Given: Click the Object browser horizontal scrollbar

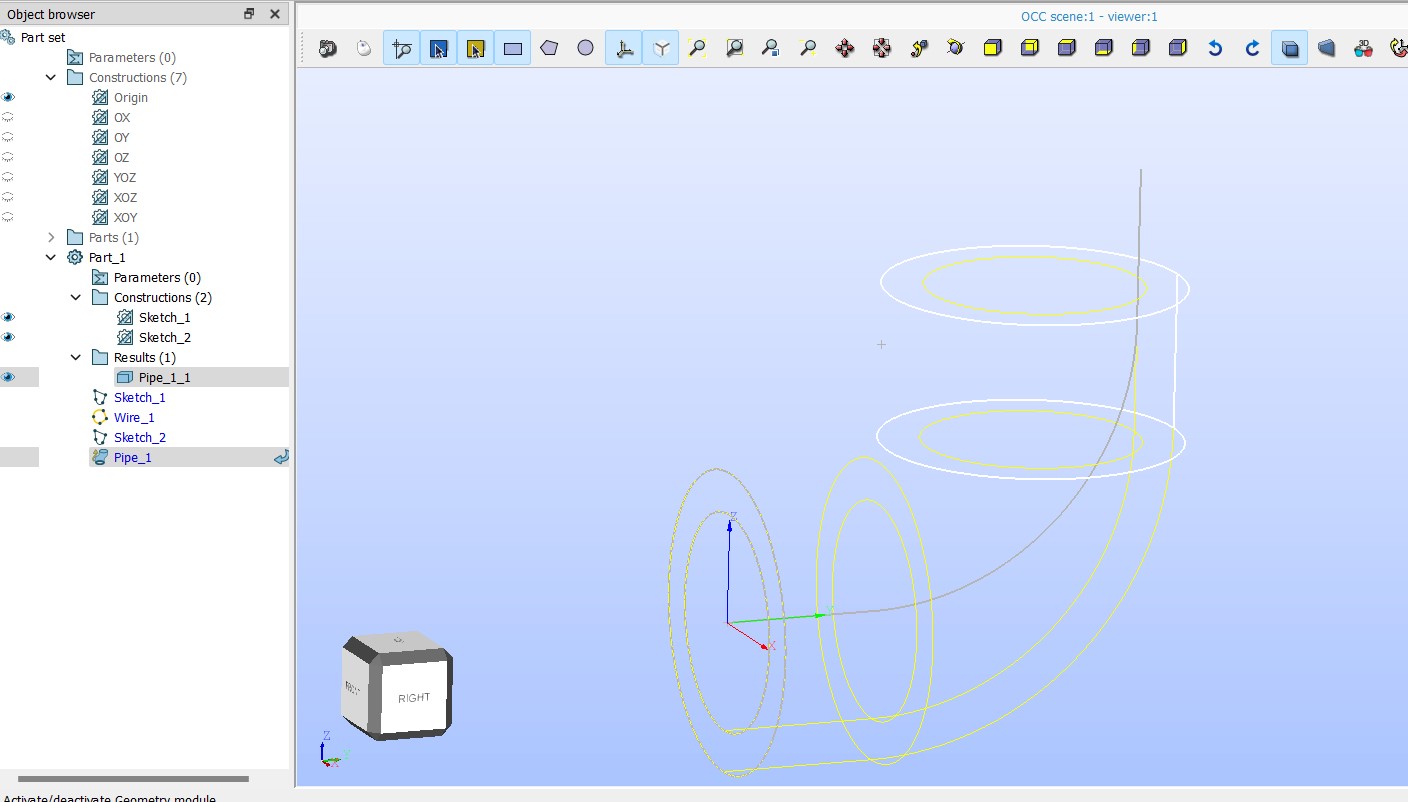Looking at the screenshot, I should (x=133, y=778).
